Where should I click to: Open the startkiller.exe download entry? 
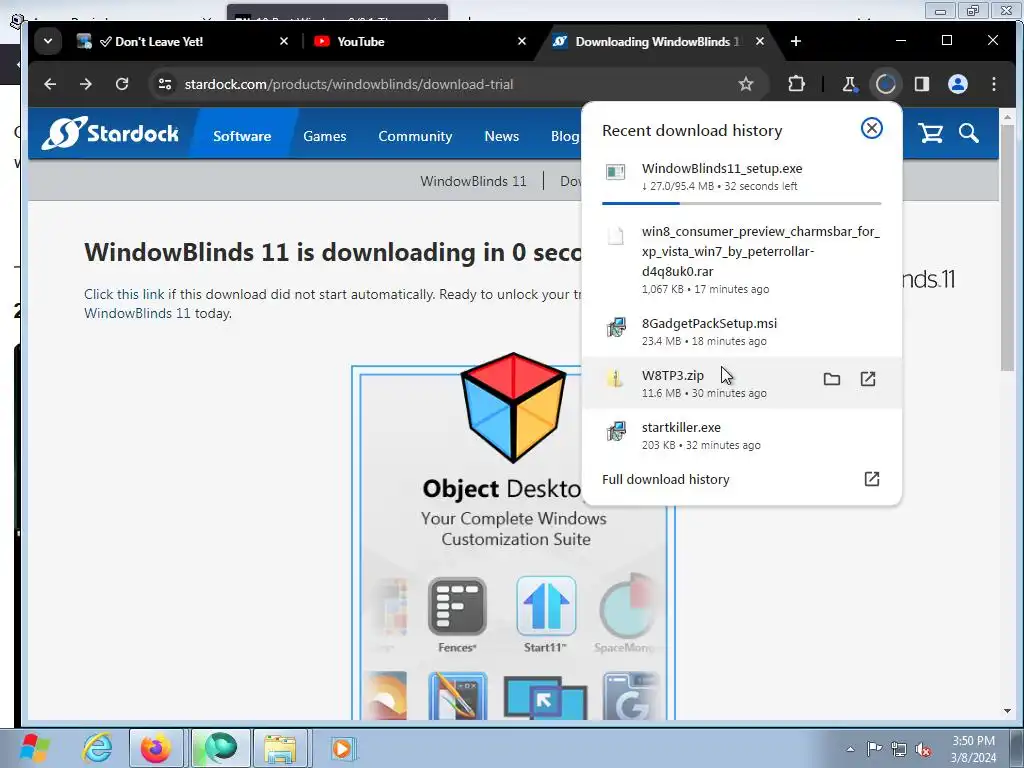[741, 435]
